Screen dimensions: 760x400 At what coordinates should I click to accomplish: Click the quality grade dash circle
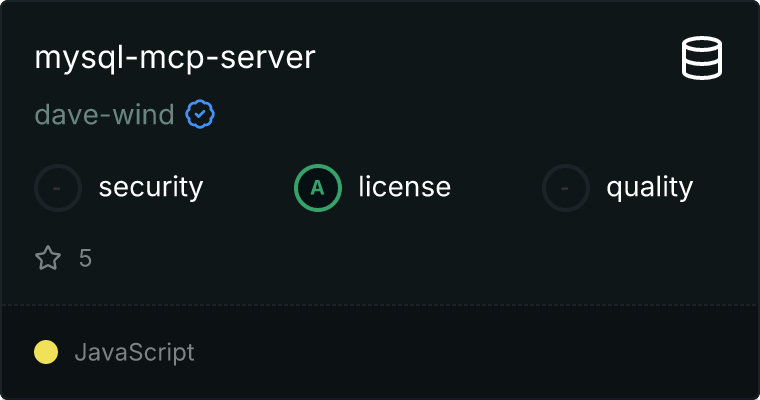click(566, 187)
